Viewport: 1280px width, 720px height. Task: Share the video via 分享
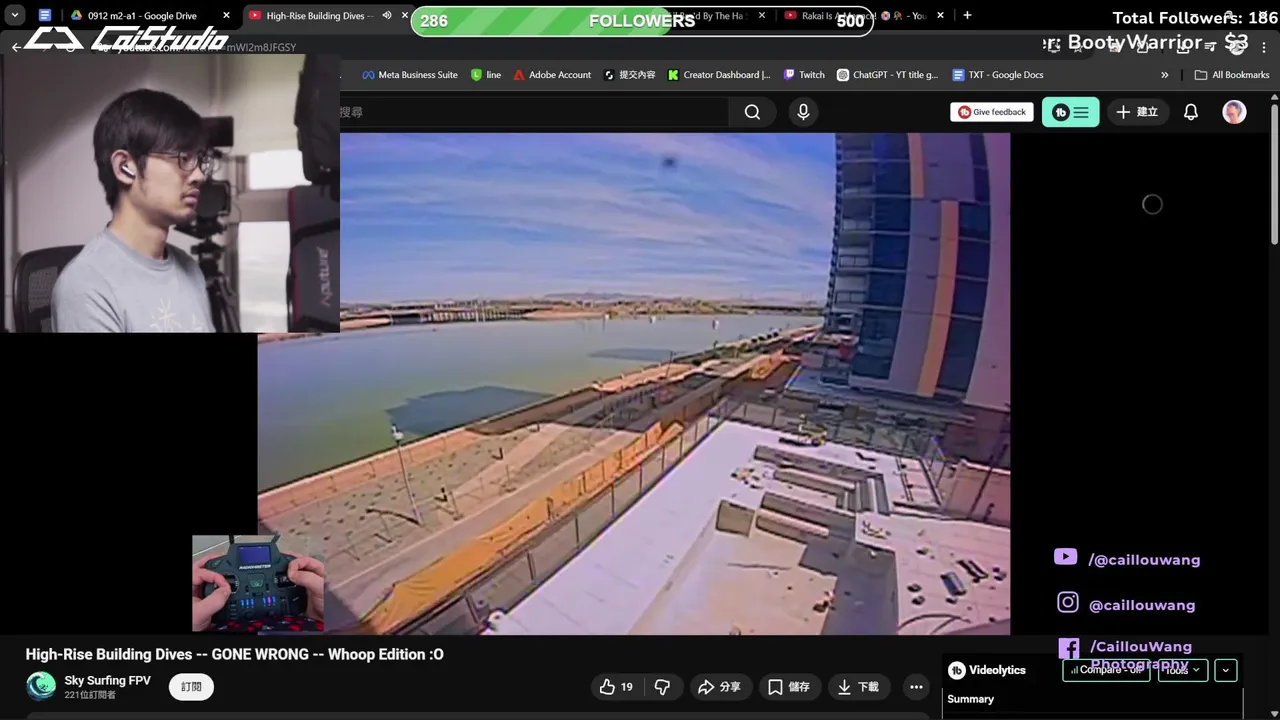click(719, 687)
